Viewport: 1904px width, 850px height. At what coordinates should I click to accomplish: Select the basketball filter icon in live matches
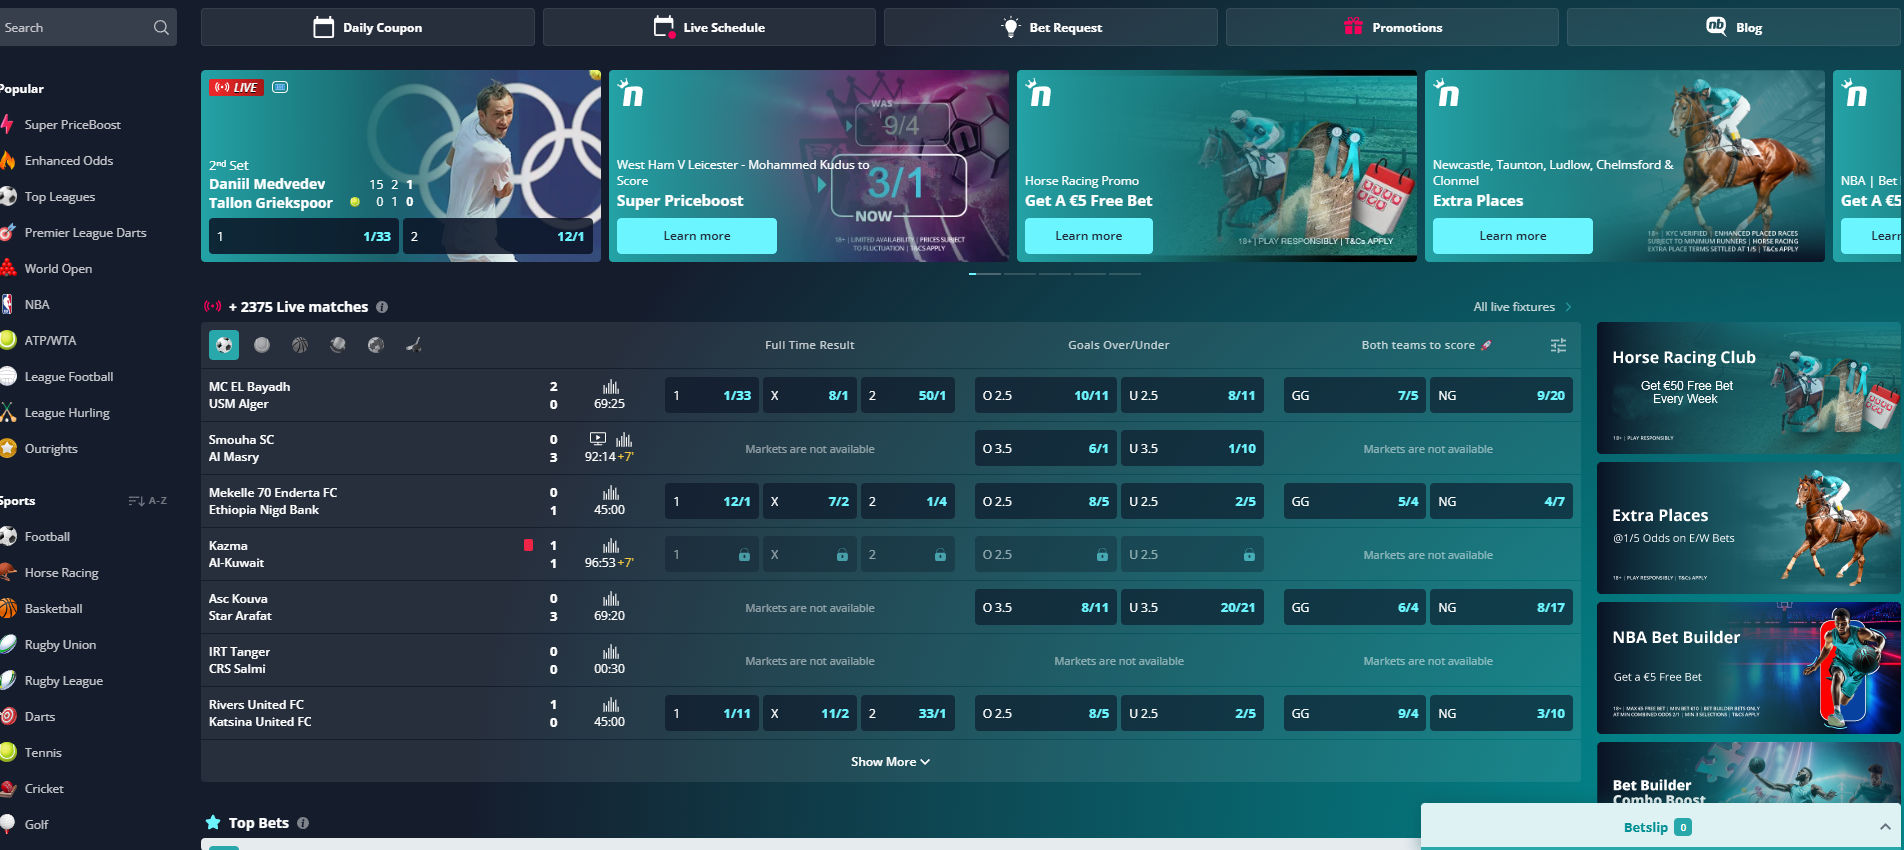pyautogui.click(x=300, y=345)
